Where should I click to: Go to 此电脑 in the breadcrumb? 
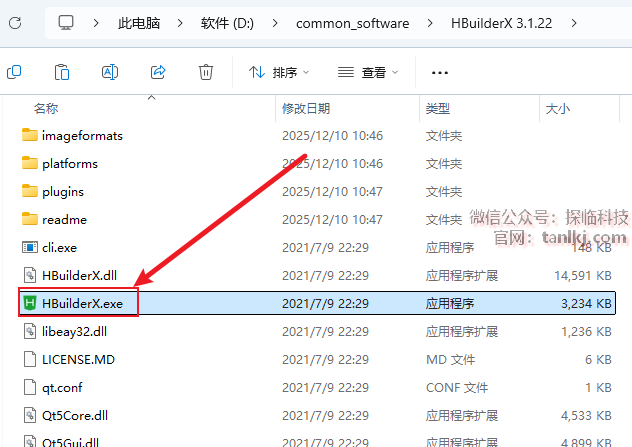point(139,23)
